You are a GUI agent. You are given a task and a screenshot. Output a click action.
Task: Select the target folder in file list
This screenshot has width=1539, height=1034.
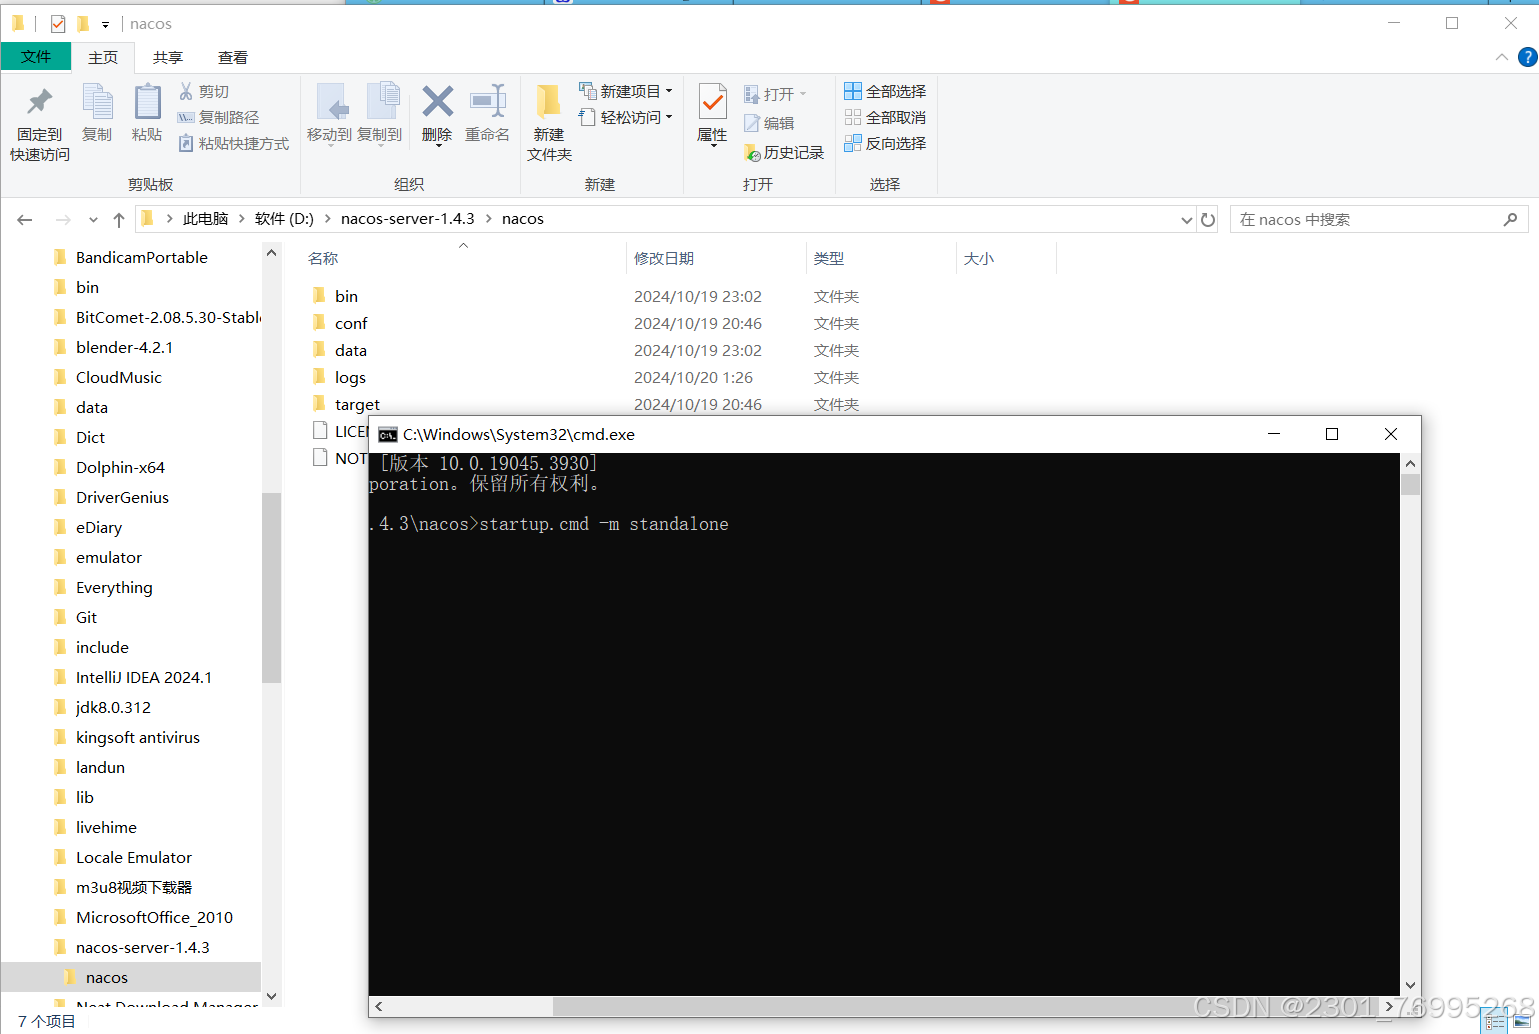point(357,404)
